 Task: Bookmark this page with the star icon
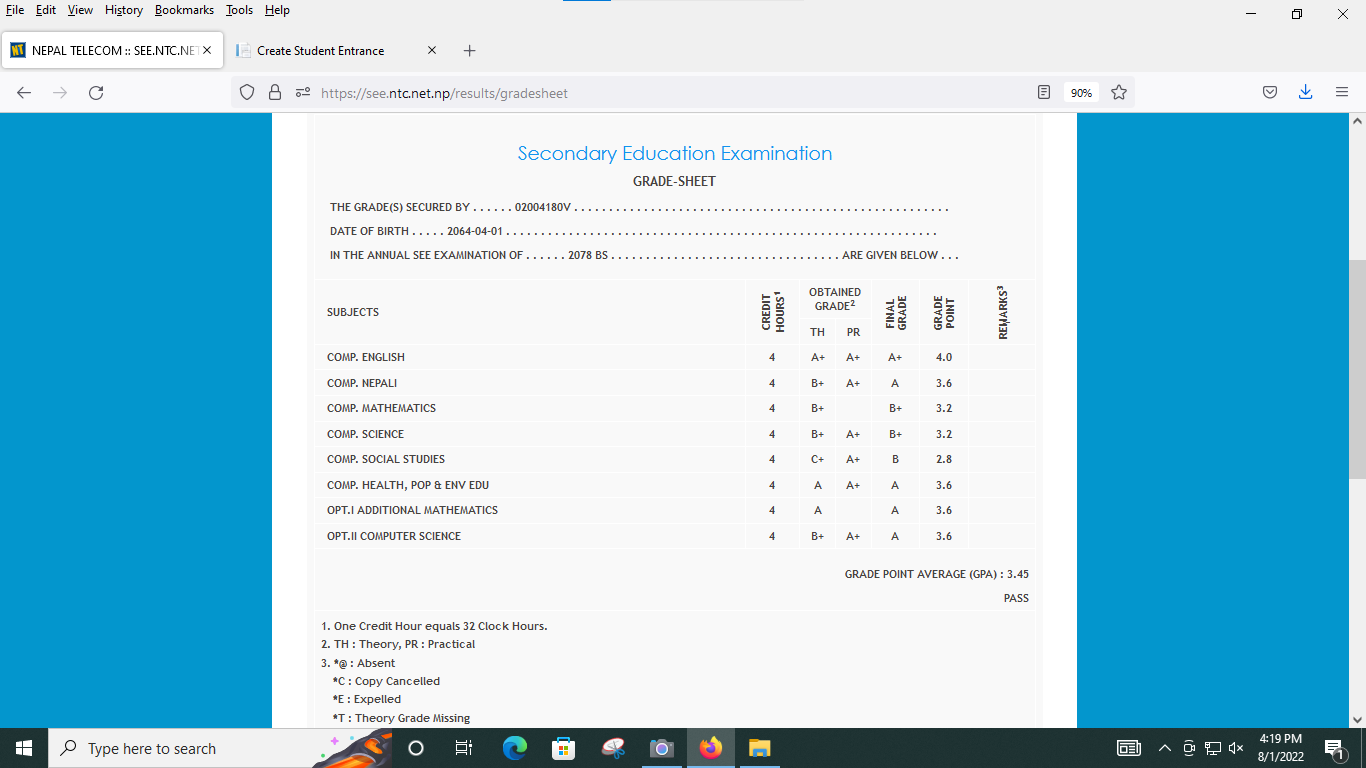coord(1119,93)
